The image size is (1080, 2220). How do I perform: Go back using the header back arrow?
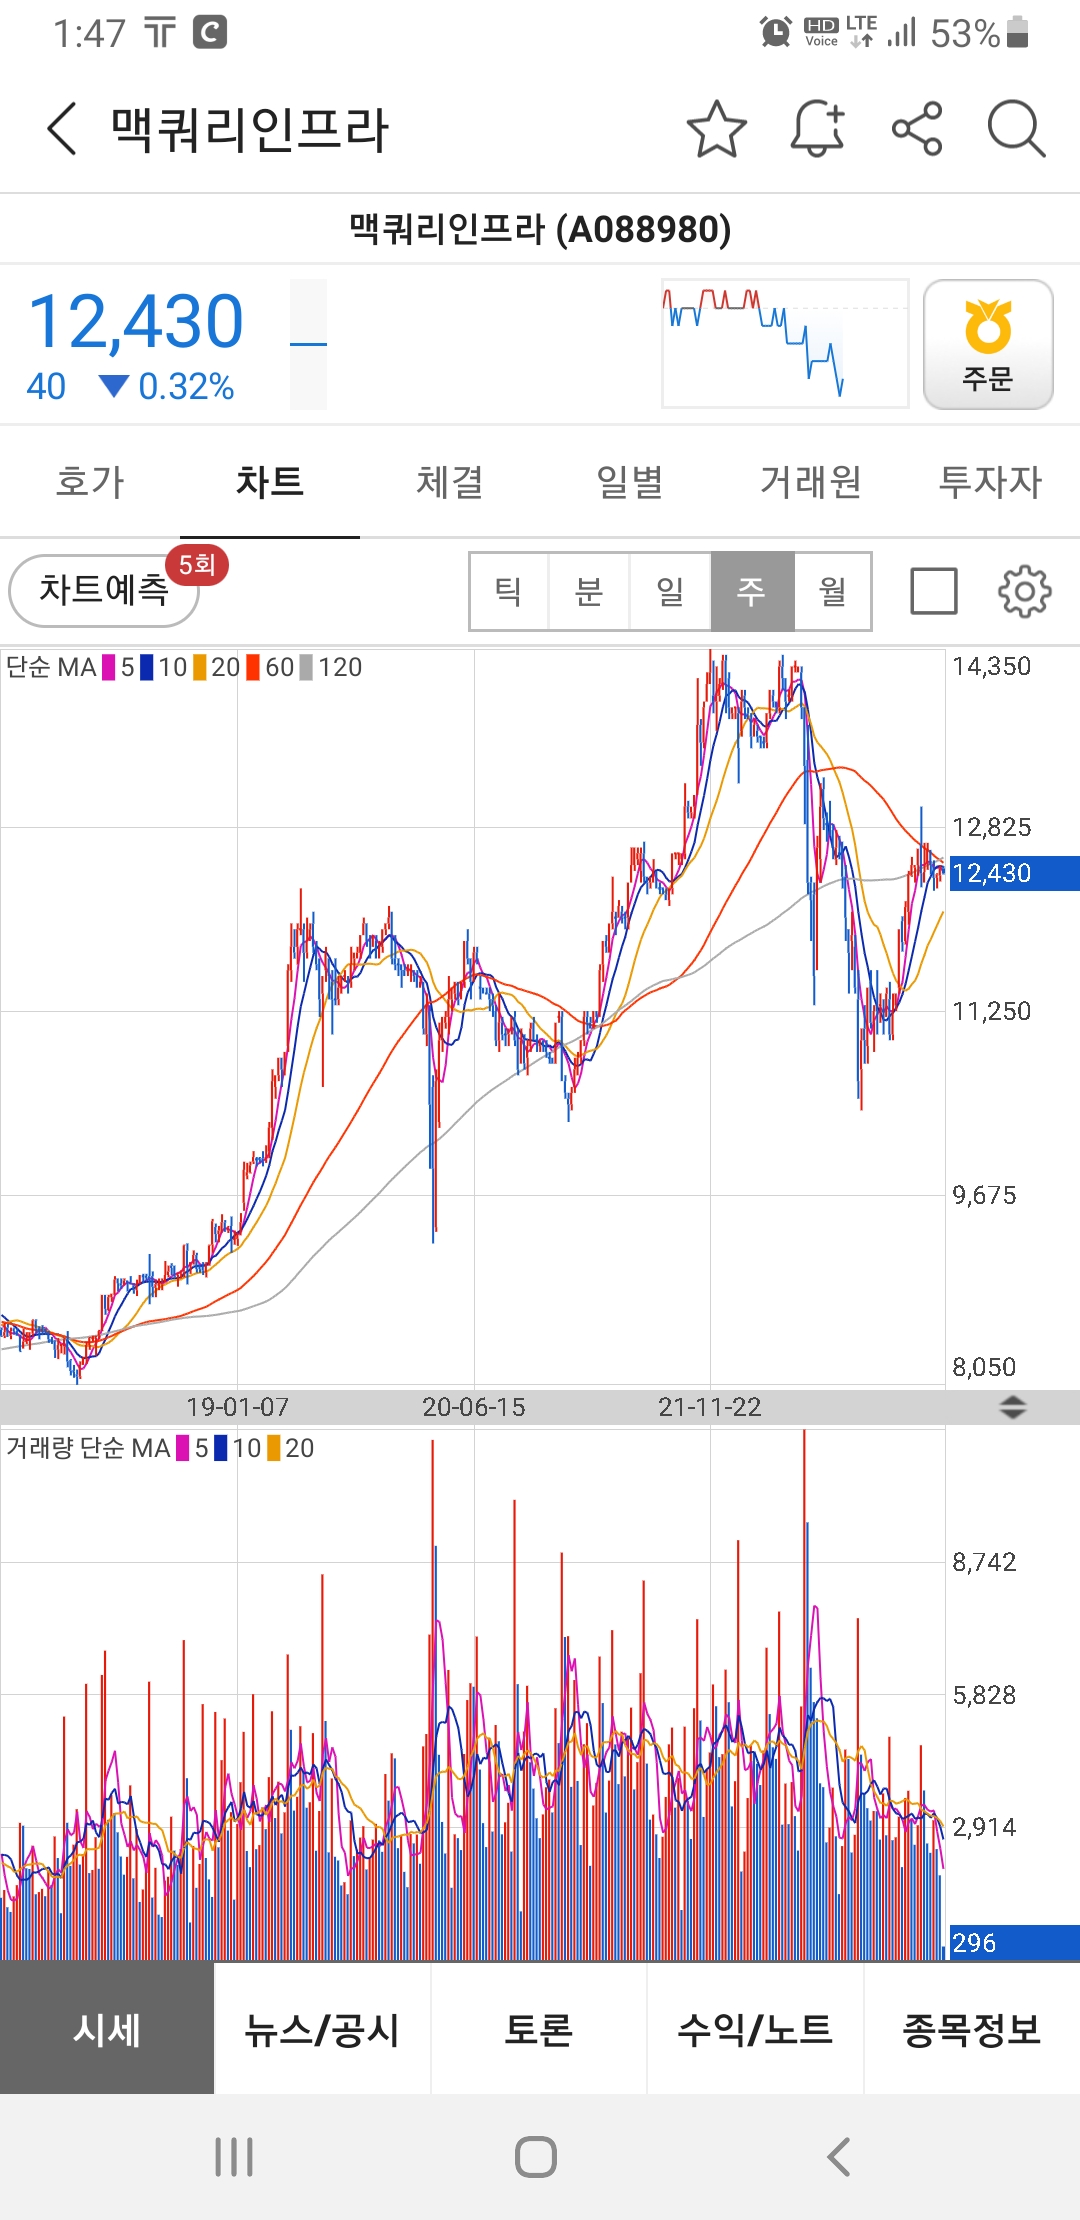coord(62,129)
